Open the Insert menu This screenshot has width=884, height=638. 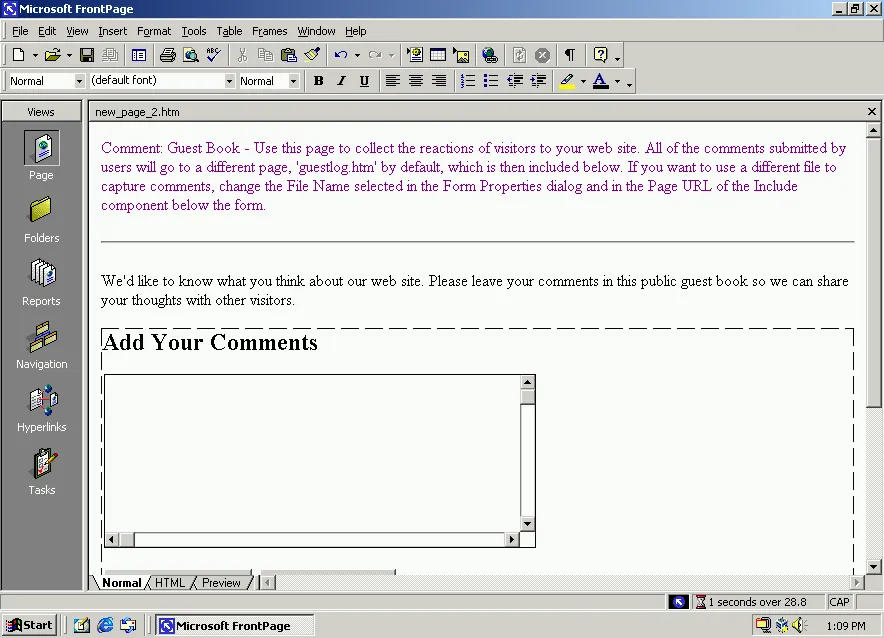pyautogui.click(x=112, y=31)
